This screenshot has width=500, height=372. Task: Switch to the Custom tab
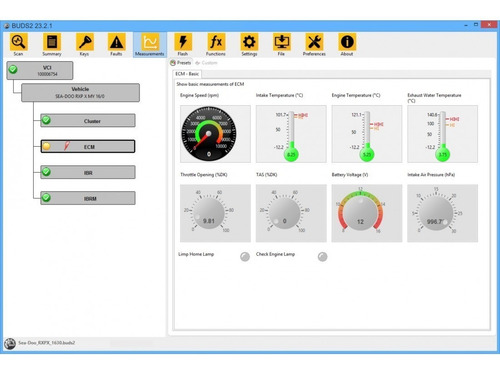(x=206, y=63)
